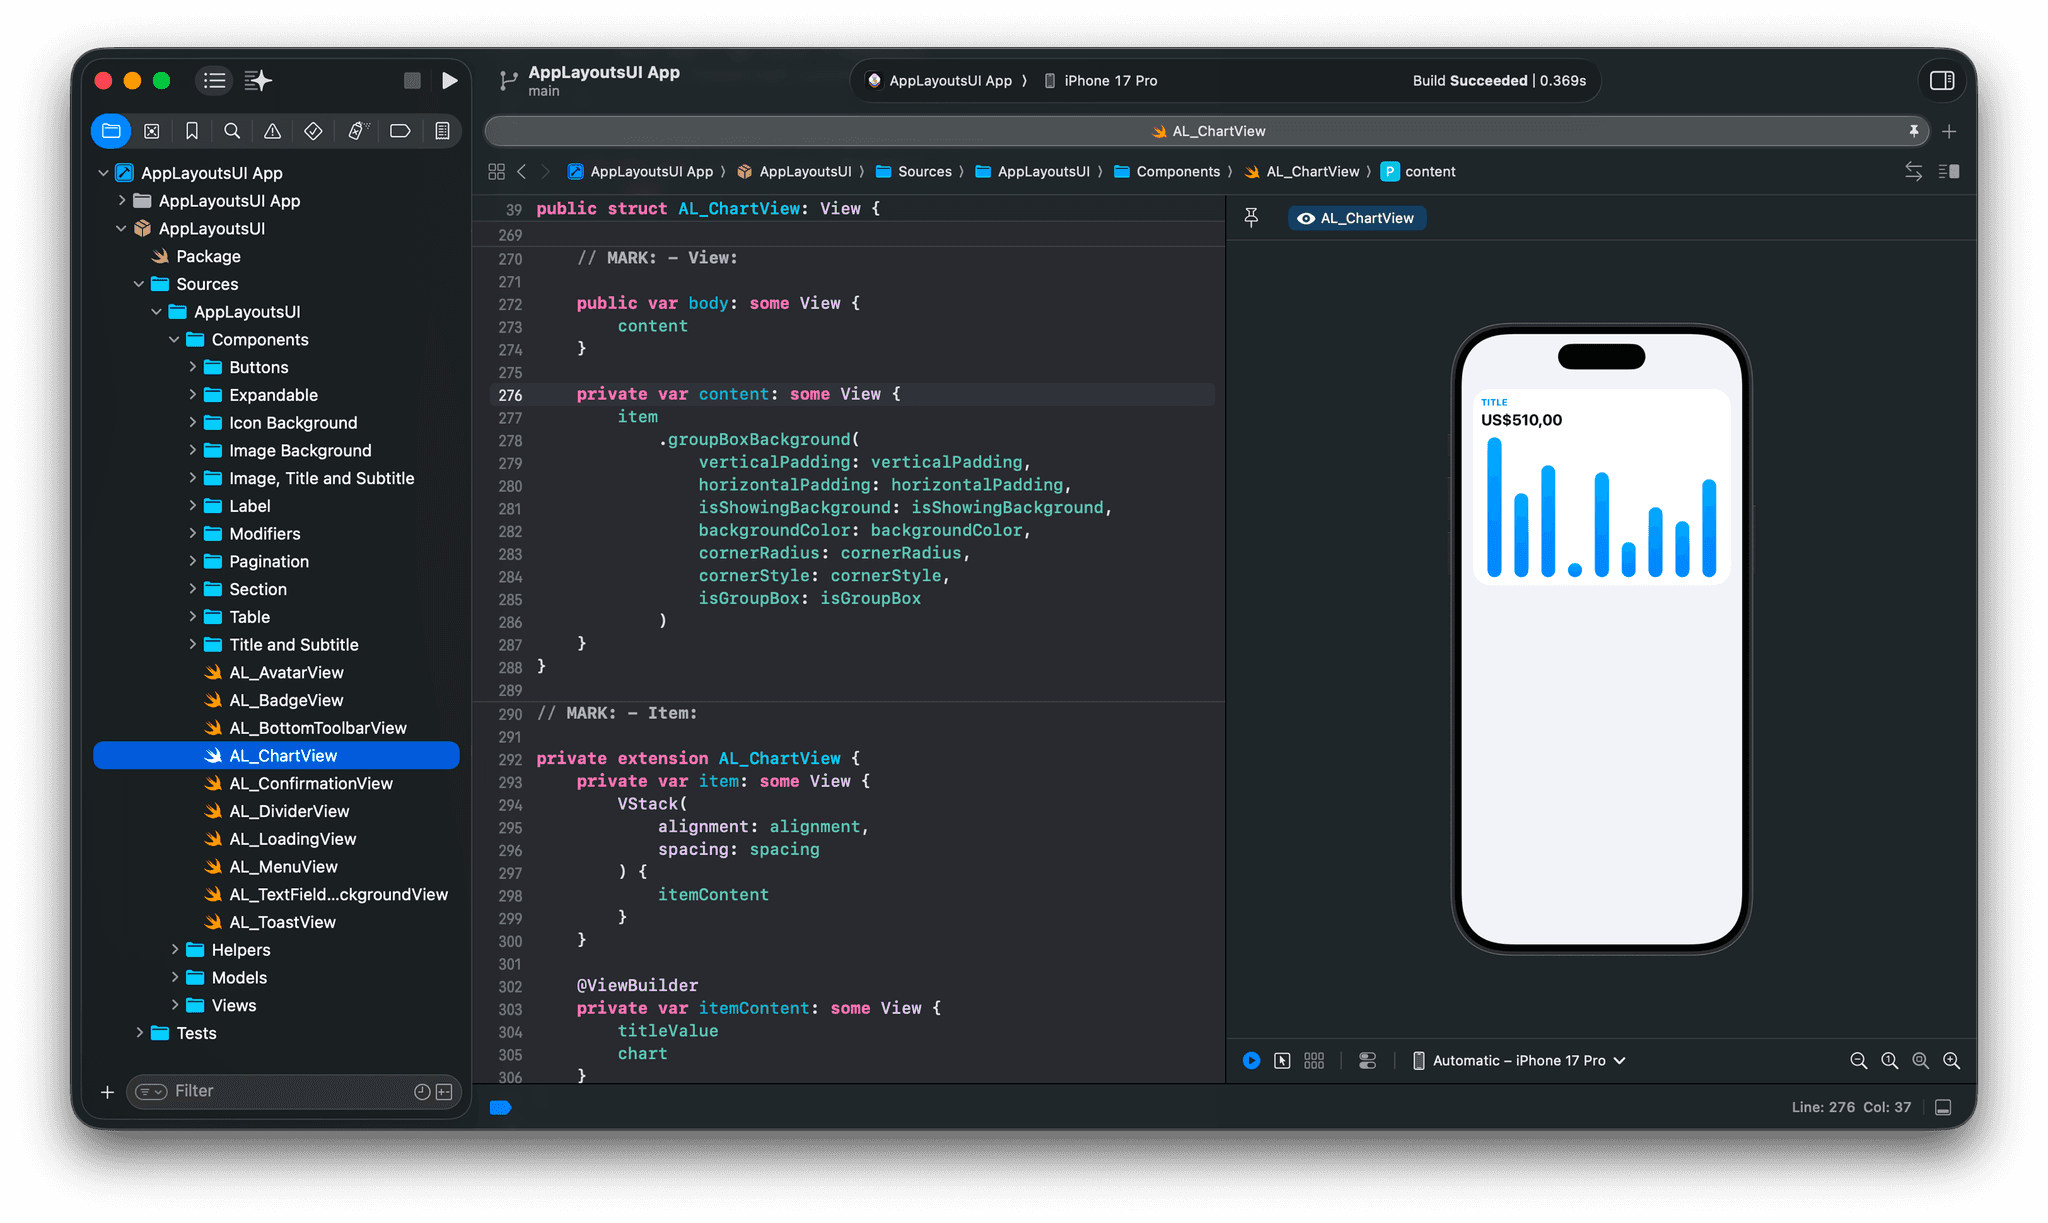Open the Find navigator magnifier
The height and width of the screenshot is (1223, 2048).
click(232, 131)
